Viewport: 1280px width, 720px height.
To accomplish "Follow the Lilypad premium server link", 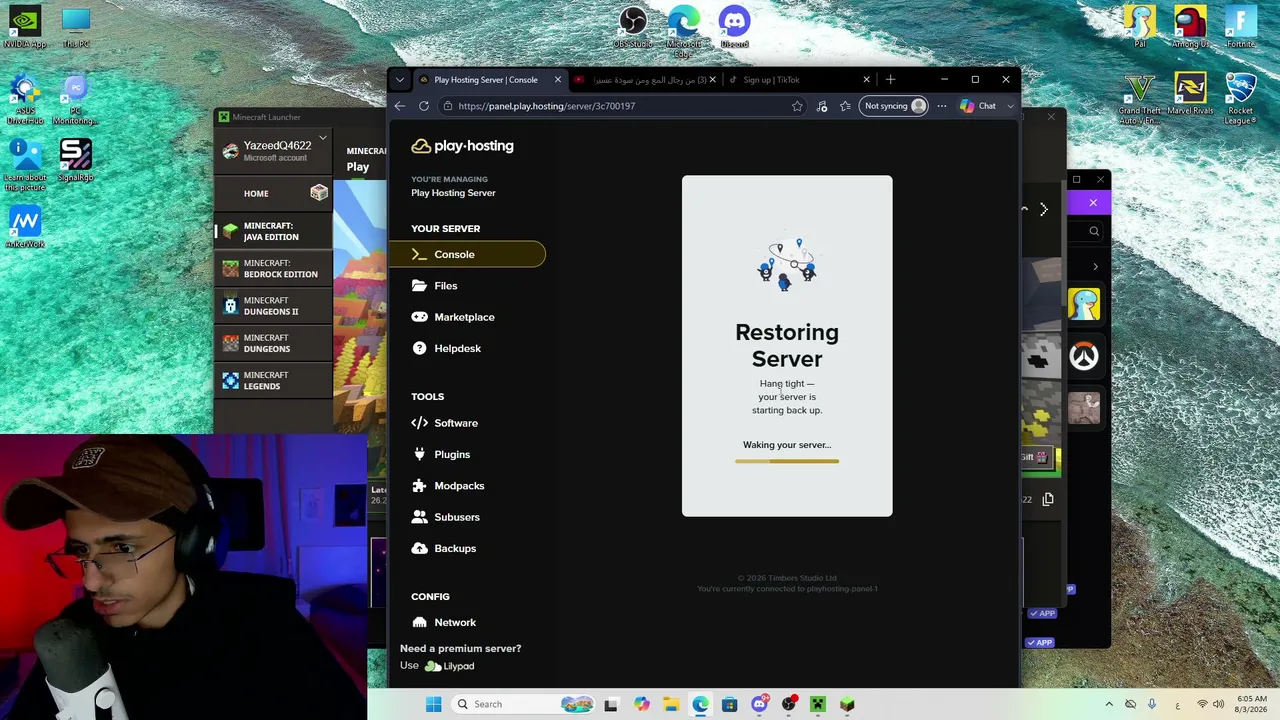I will click(449, 666).
